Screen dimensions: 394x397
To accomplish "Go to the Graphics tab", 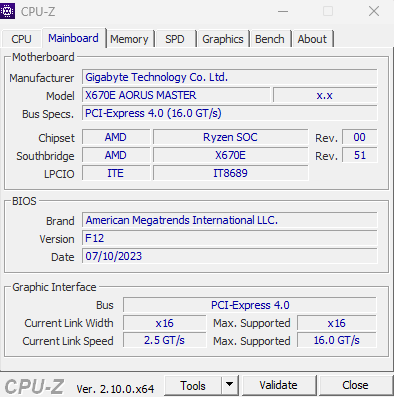I will point(223,39).
